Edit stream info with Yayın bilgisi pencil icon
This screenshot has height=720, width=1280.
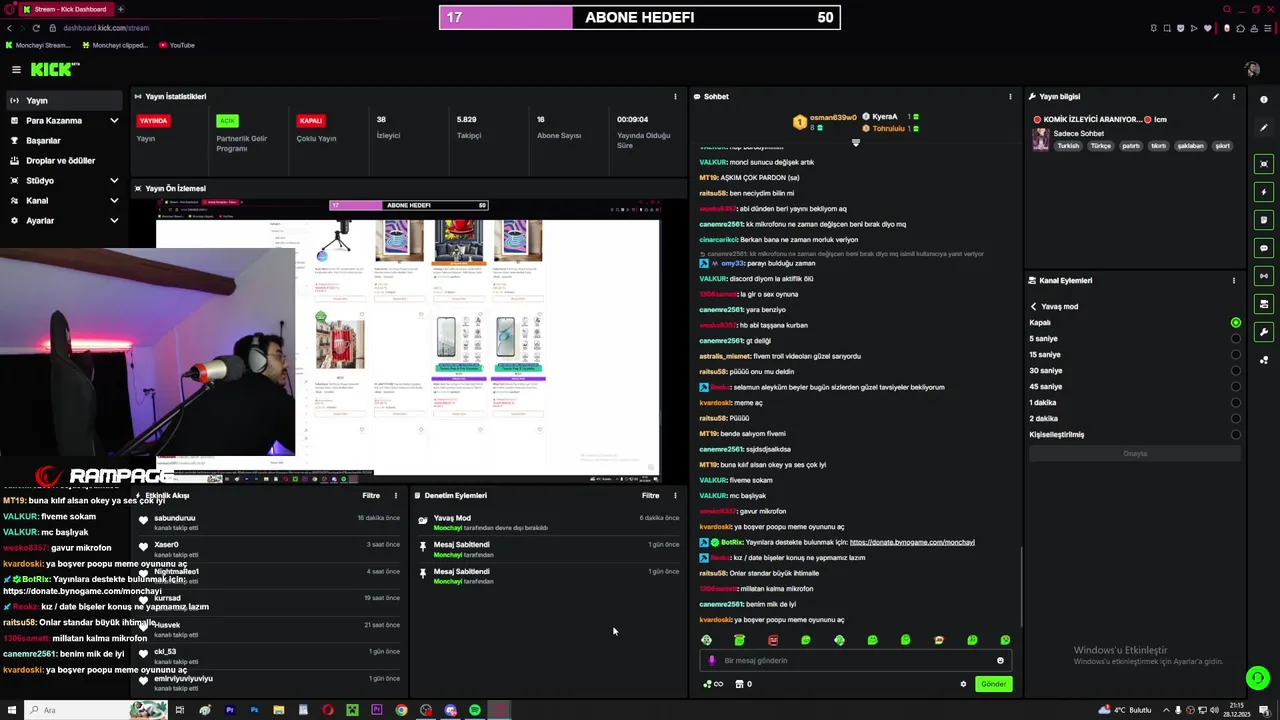pos(1215,97)
